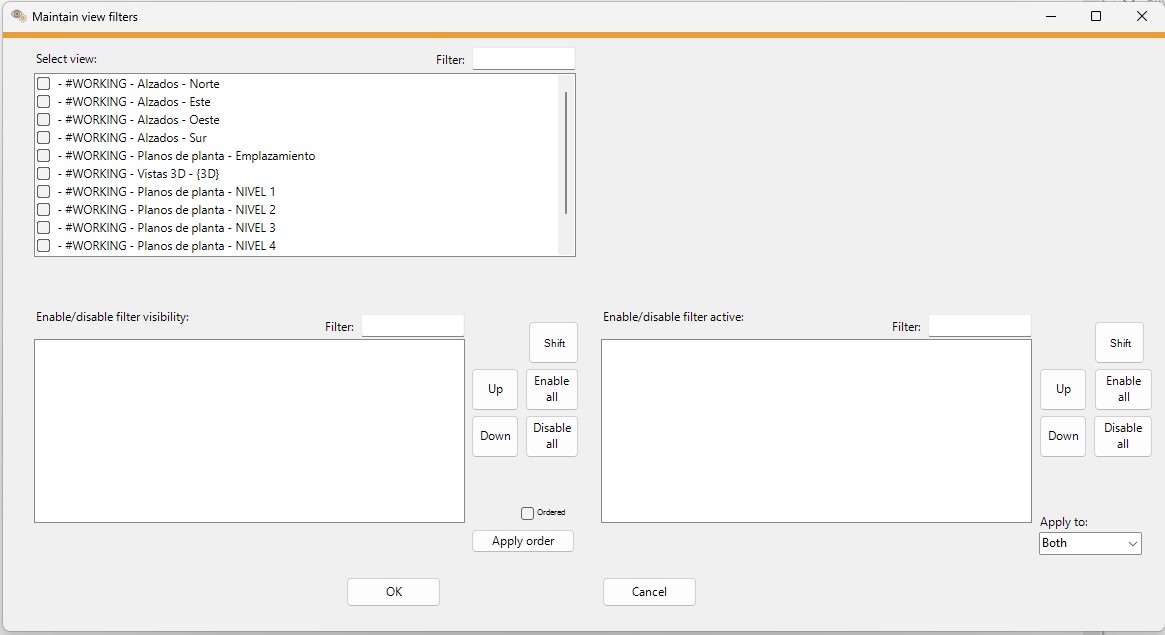Click the Up button for filter visibility

click(x=494, y=389)
